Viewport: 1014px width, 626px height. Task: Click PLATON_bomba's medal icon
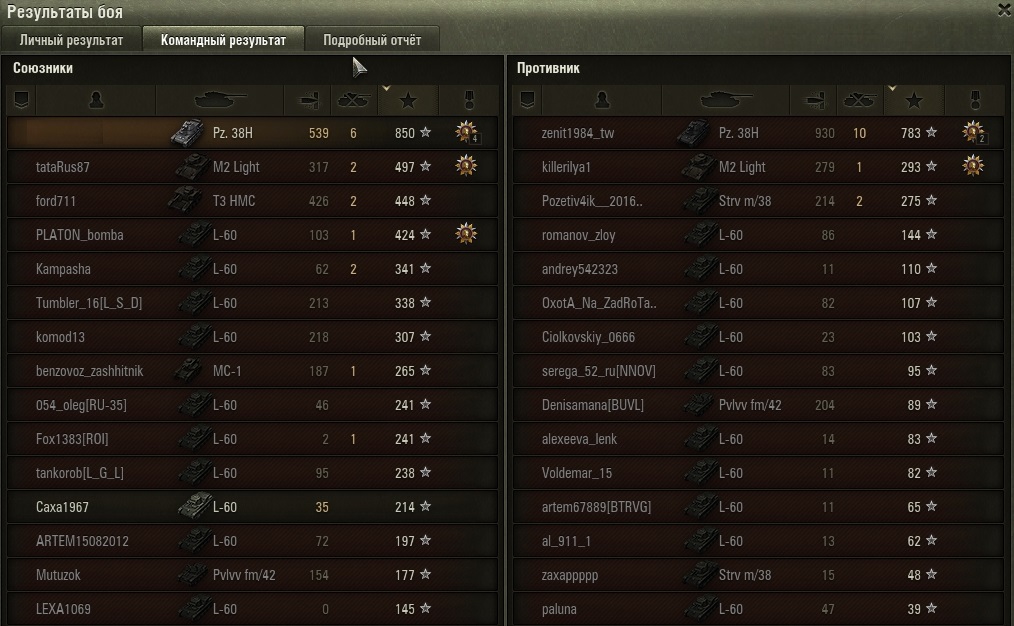point(466,233)
